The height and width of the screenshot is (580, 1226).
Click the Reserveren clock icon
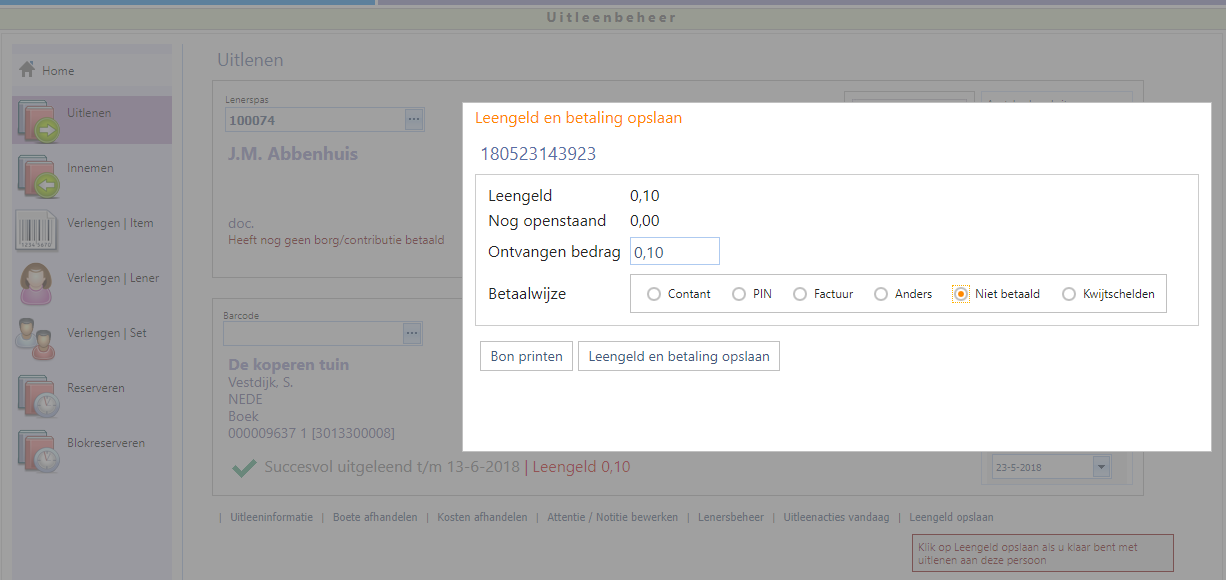39,395
